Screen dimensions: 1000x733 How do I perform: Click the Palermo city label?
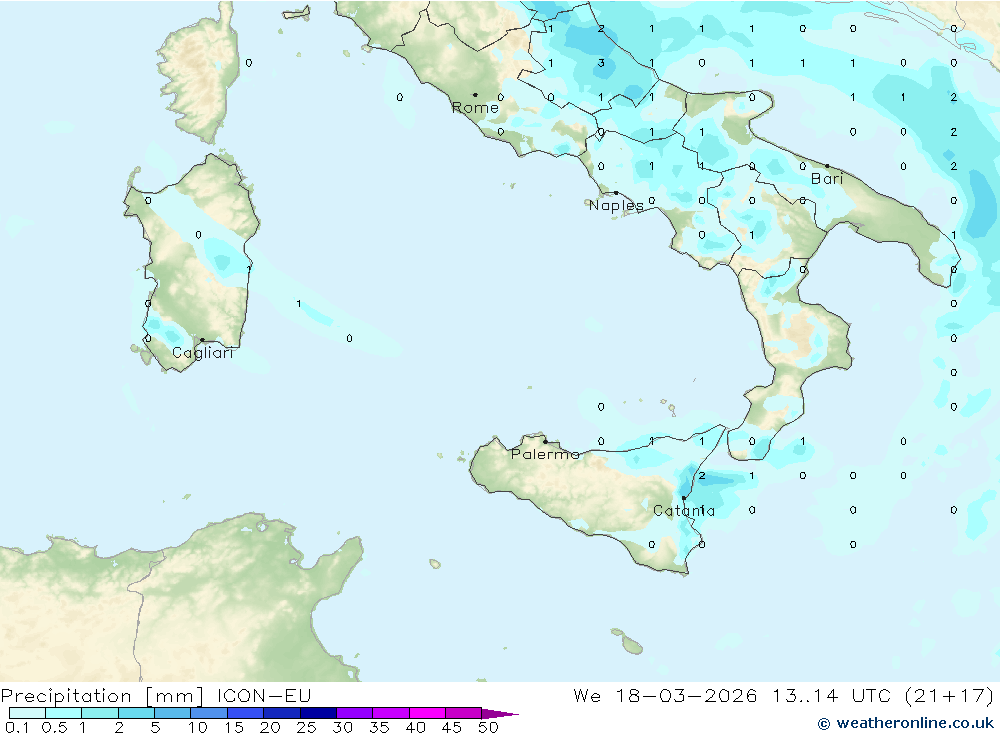click(x=545, y=454)
